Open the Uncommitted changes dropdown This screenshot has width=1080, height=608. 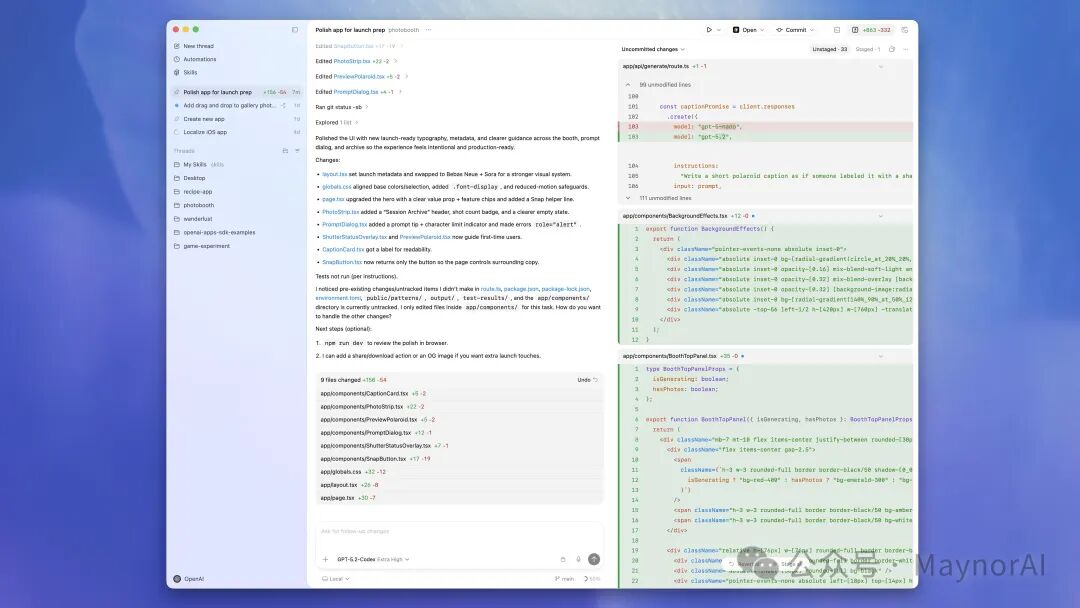coord(651,47)
